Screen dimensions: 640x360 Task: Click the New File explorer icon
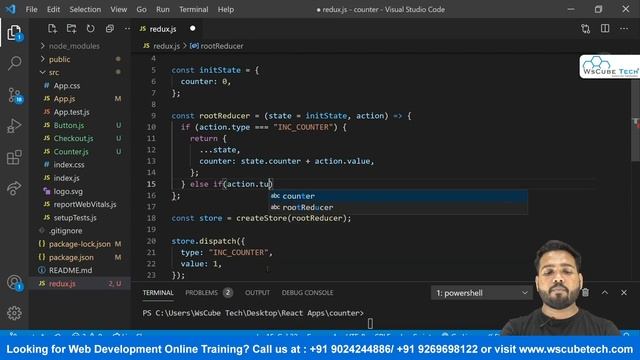click(x=52, y=29)
